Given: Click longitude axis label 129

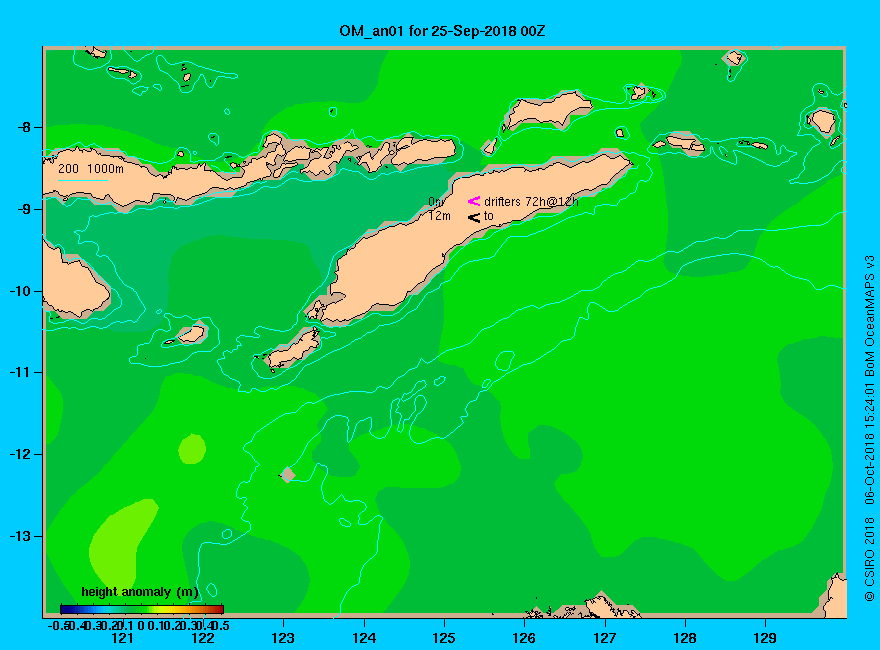Looking at the screenshot, I should point(765,638).
